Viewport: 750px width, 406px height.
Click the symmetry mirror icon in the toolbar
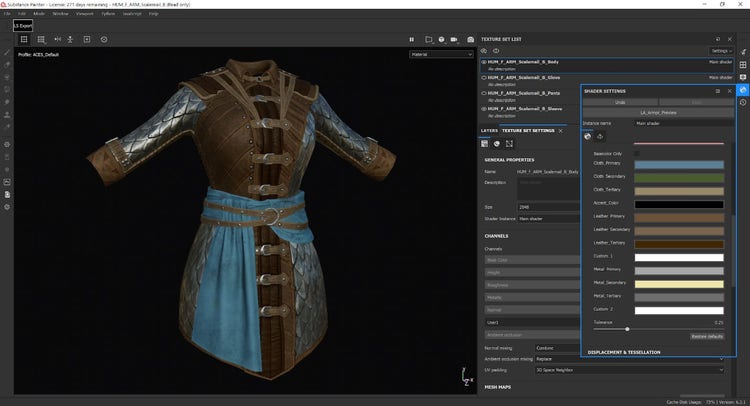[56, 39]
